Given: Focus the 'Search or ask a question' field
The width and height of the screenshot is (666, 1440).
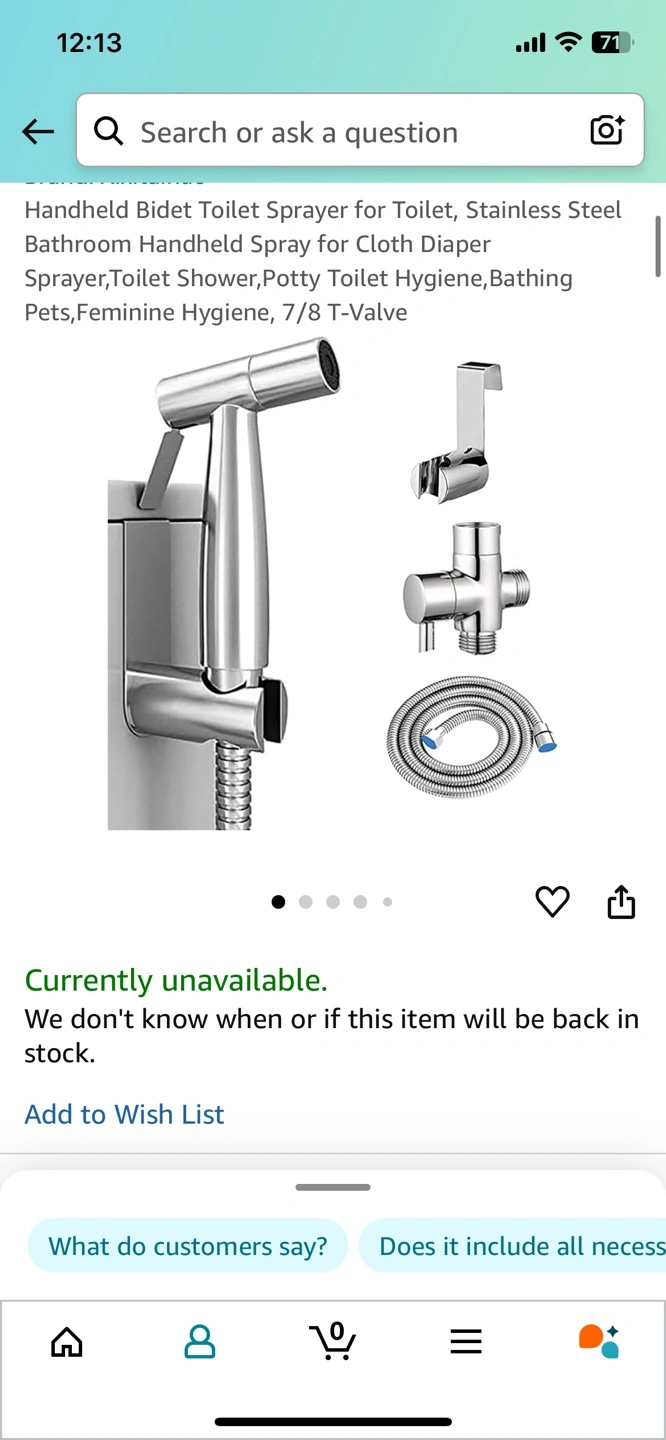Looking at the screenshot, I should point(360,130).
